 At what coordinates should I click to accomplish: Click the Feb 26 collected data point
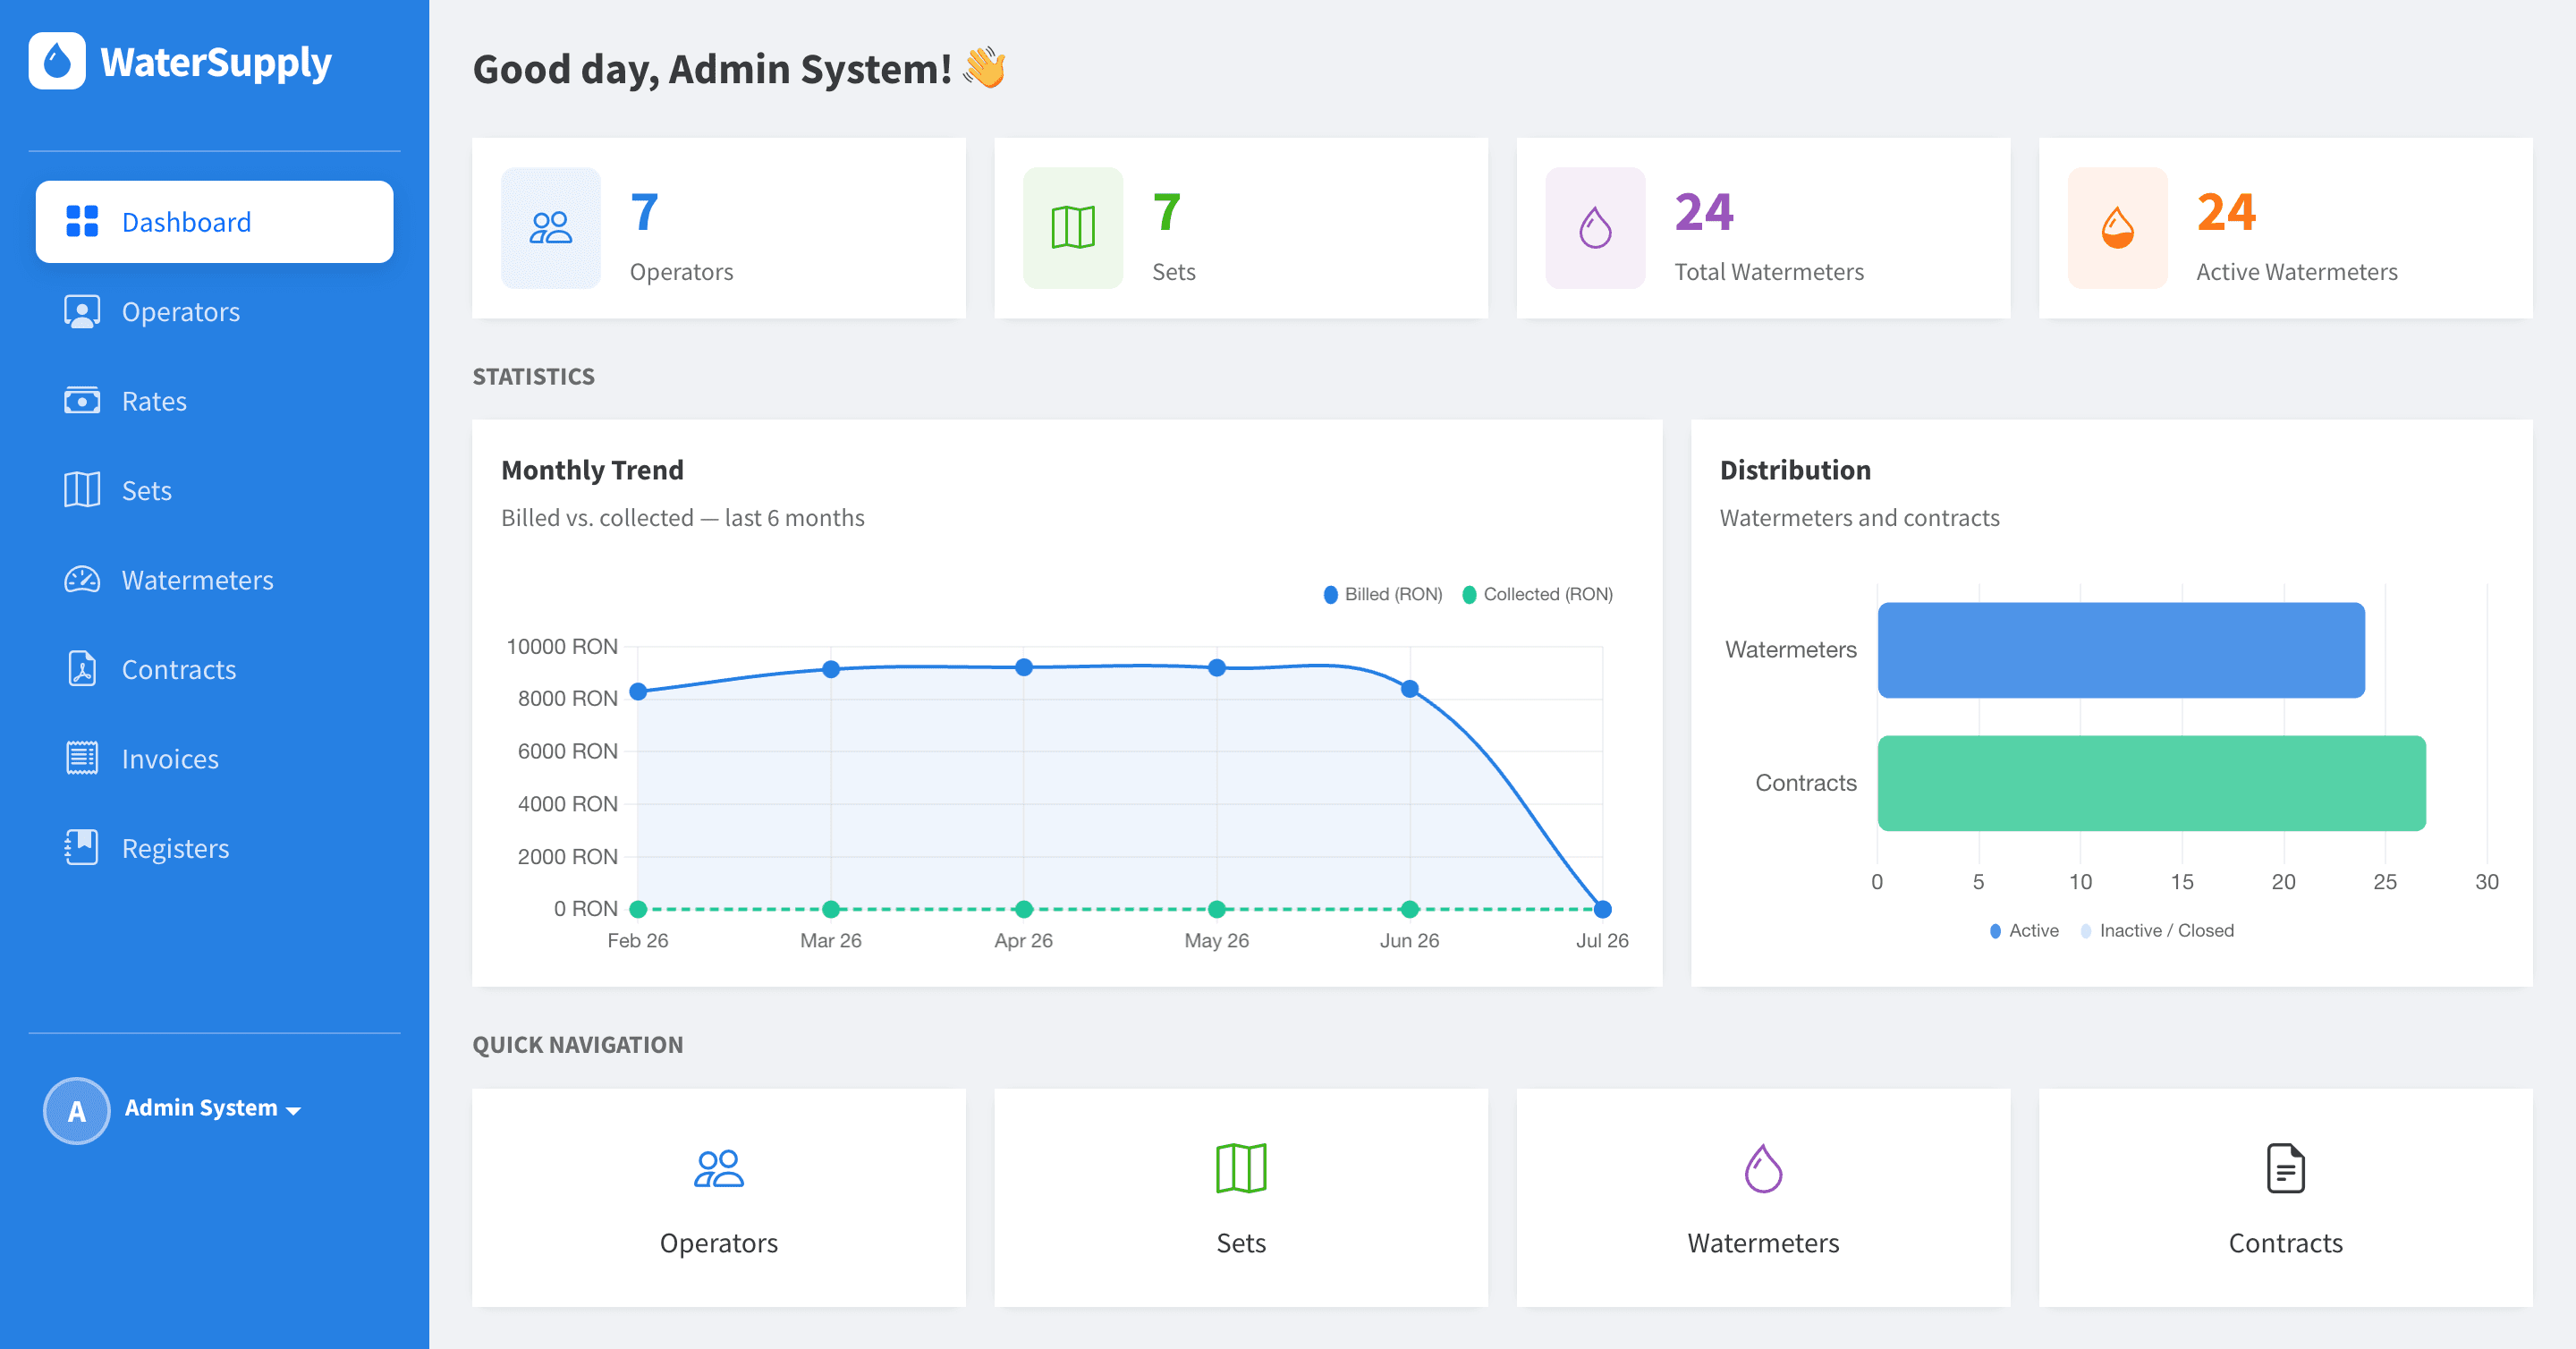[x=638, y=909]
